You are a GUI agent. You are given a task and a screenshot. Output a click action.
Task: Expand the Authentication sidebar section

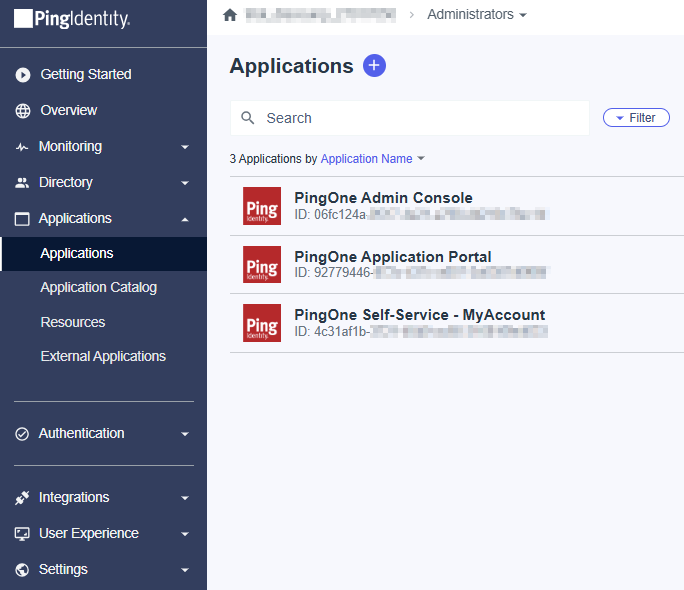[x=184, y=434]
